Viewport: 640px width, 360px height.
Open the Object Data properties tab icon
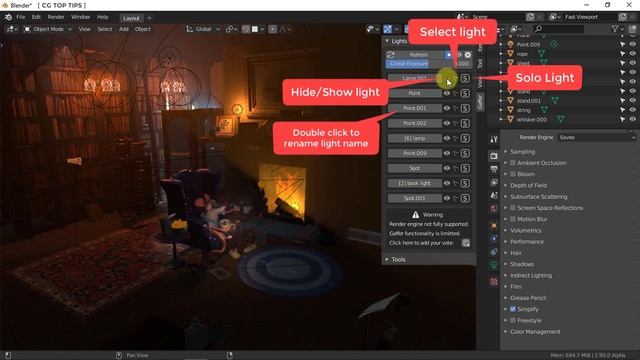pos(494,265)
